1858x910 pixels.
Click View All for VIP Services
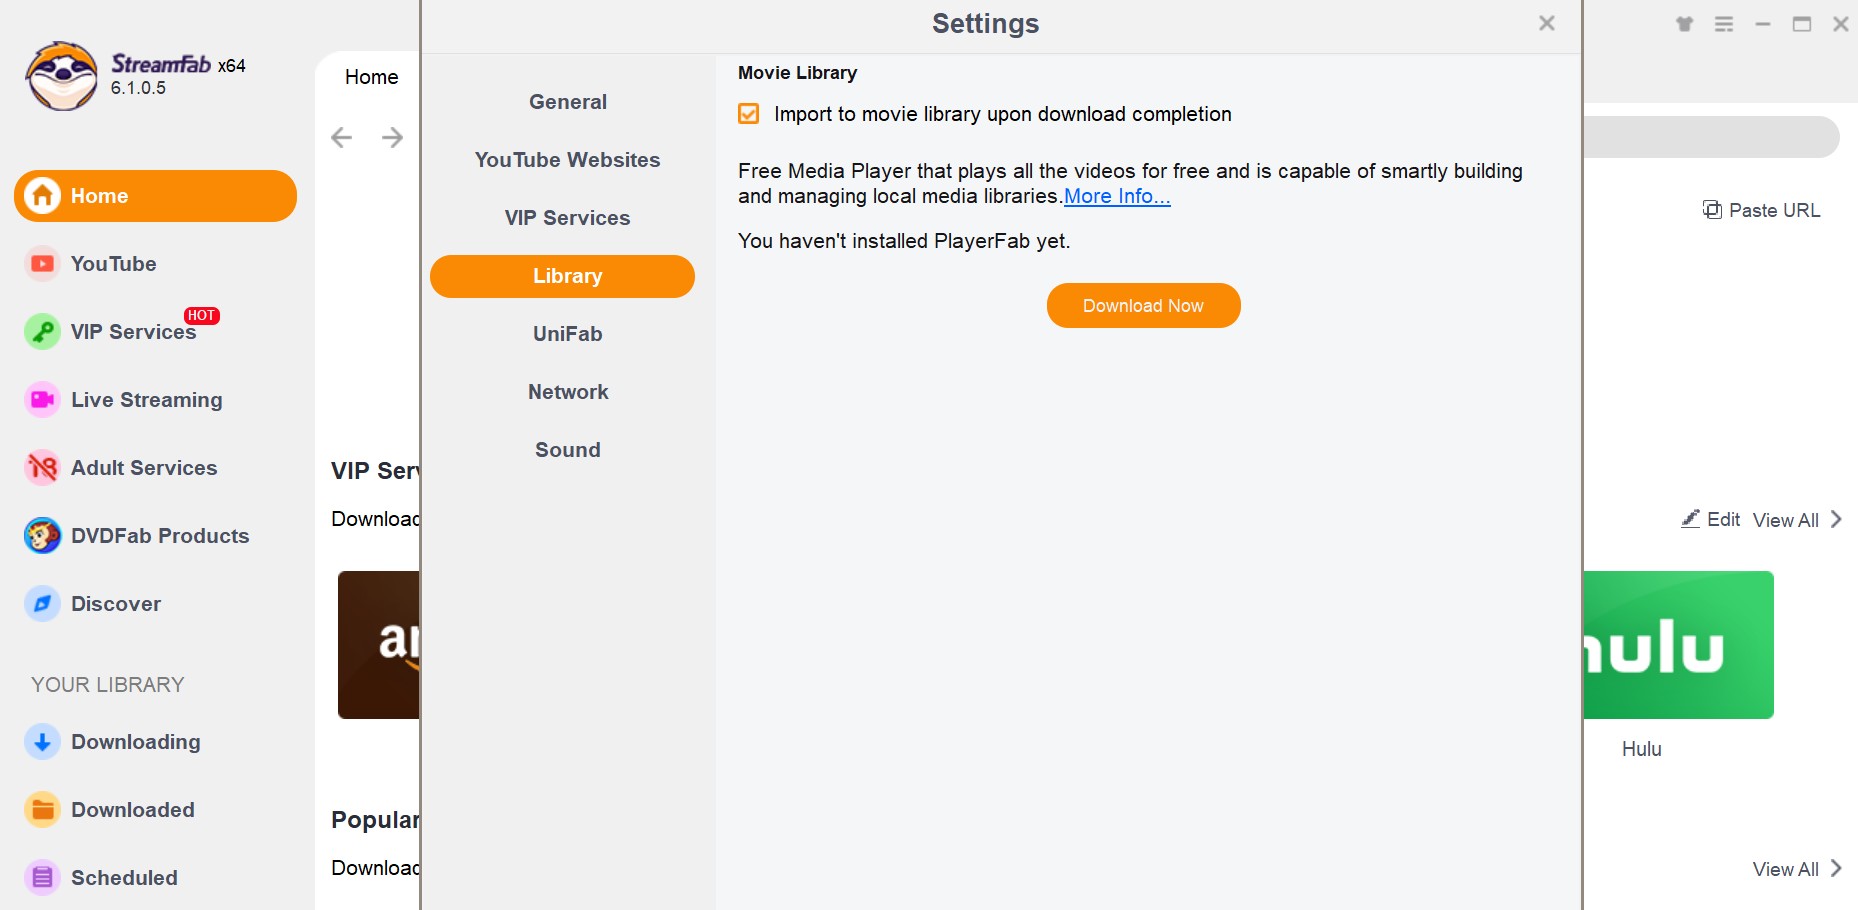pyautogui.click(x=1786, y=520)
